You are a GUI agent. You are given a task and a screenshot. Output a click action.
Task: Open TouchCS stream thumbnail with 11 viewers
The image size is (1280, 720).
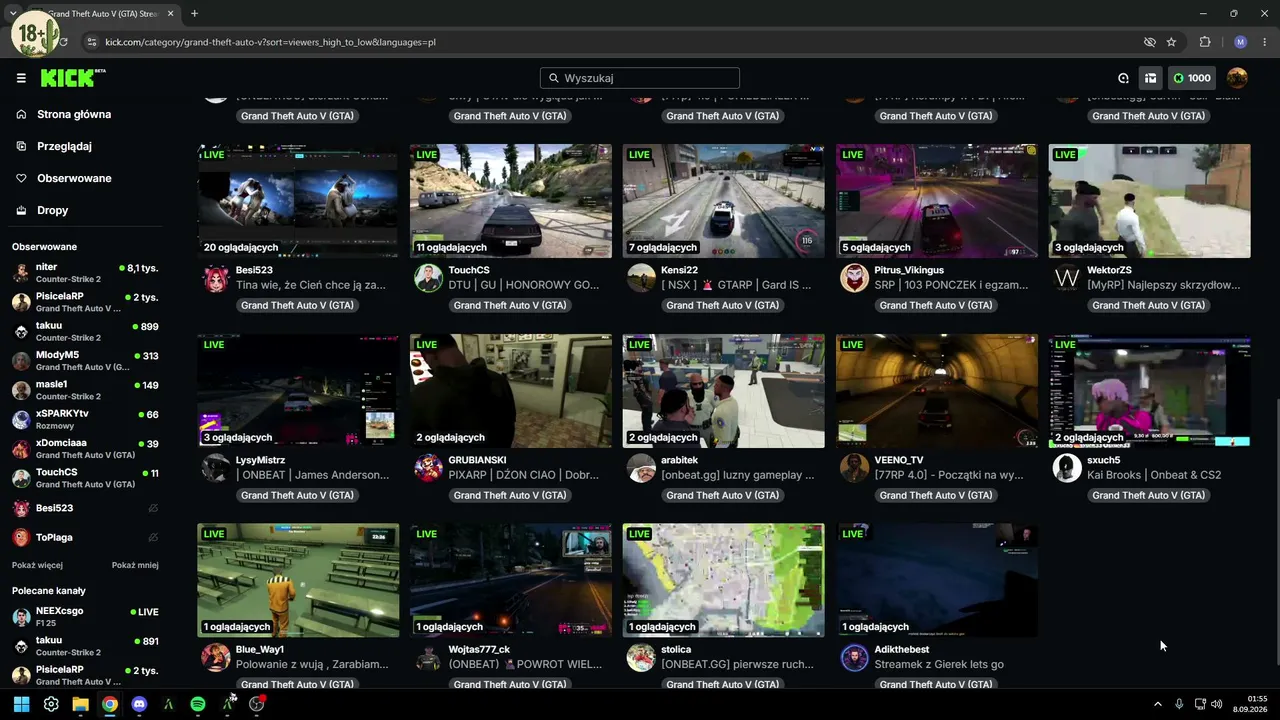[x=511, y=201]
